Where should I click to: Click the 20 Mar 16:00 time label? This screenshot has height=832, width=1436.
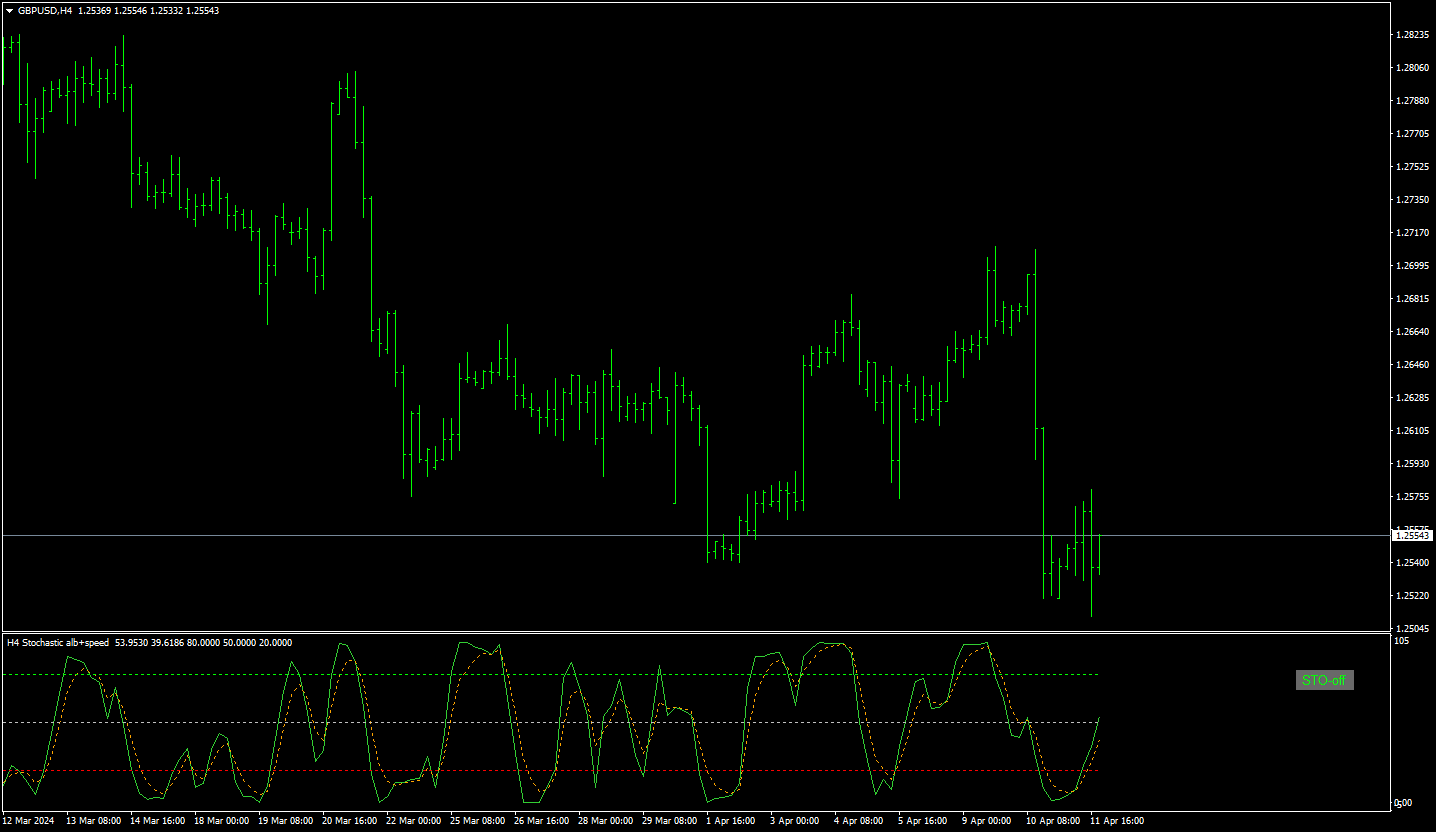coord(350,821)
